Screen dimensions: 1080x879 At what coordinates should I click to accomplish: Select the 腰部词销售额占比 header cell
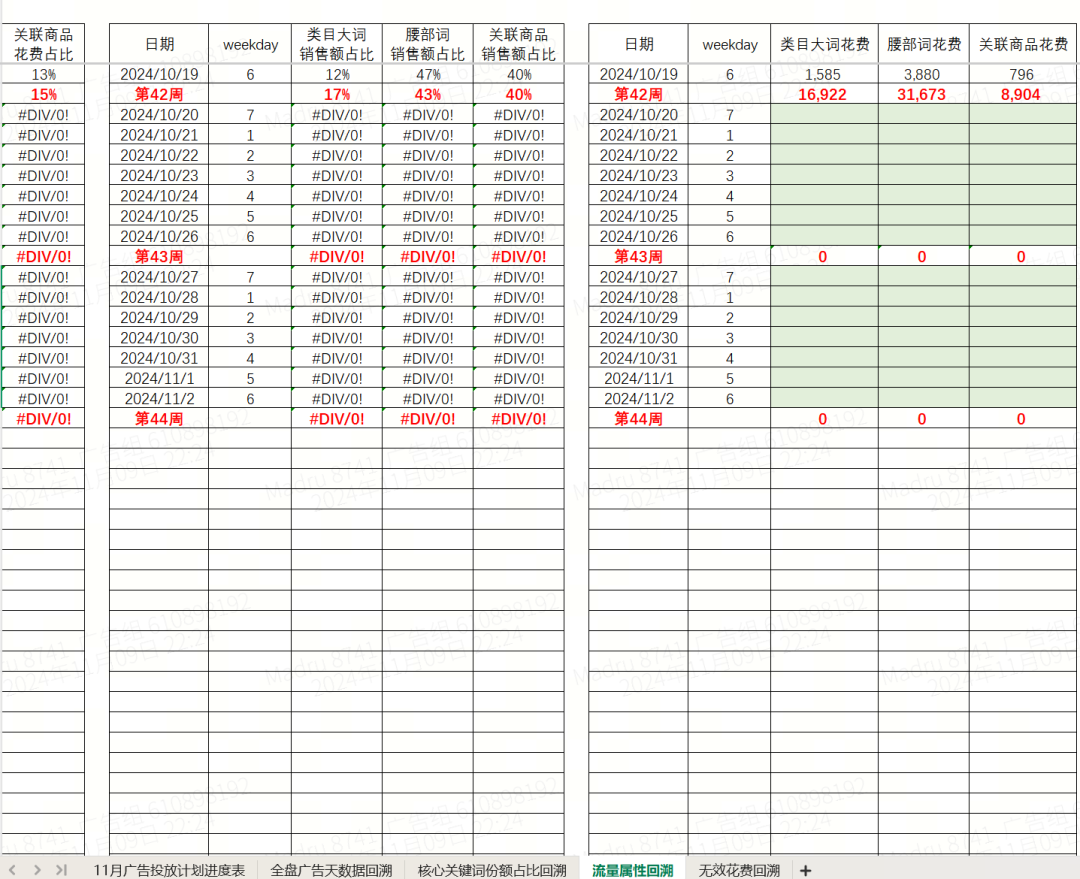[x=427, y=44]
